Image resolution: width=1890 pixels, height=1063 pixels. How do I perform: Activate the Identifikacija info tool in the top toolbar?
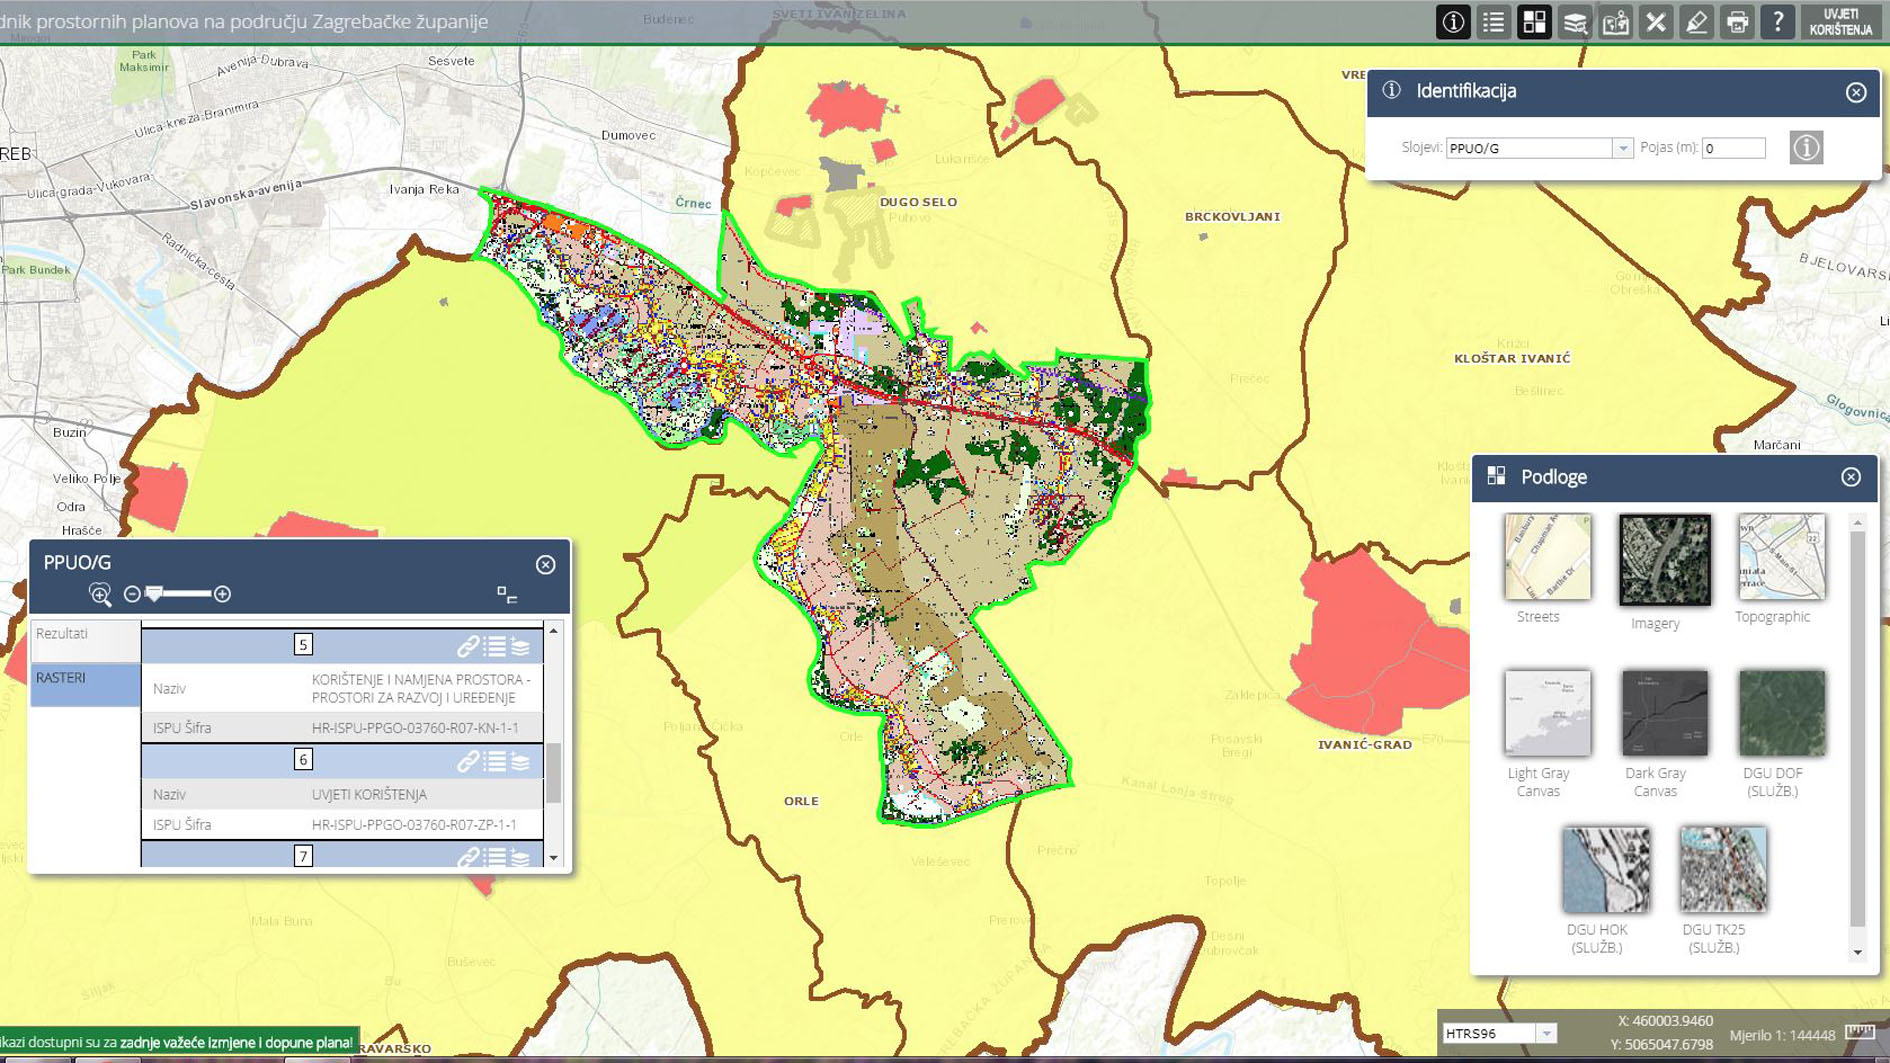coord(1453,22)
